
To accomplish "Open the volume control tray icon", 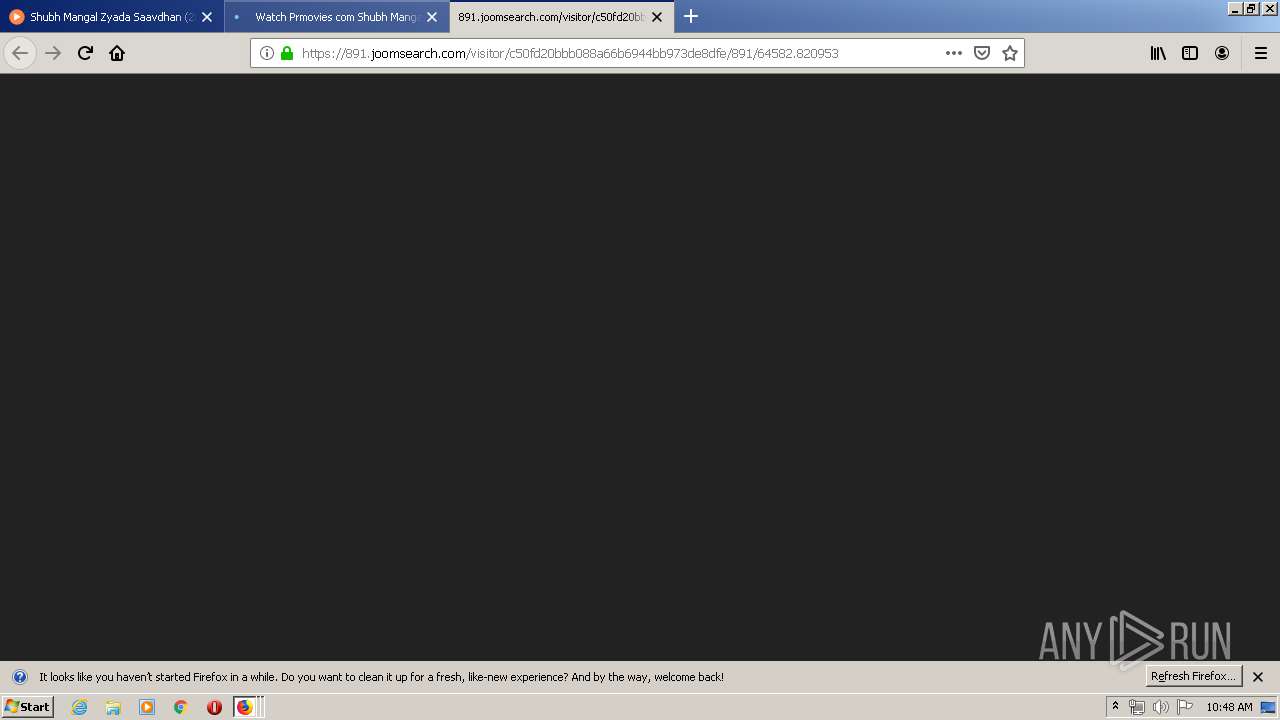I will click(1160, 707).
